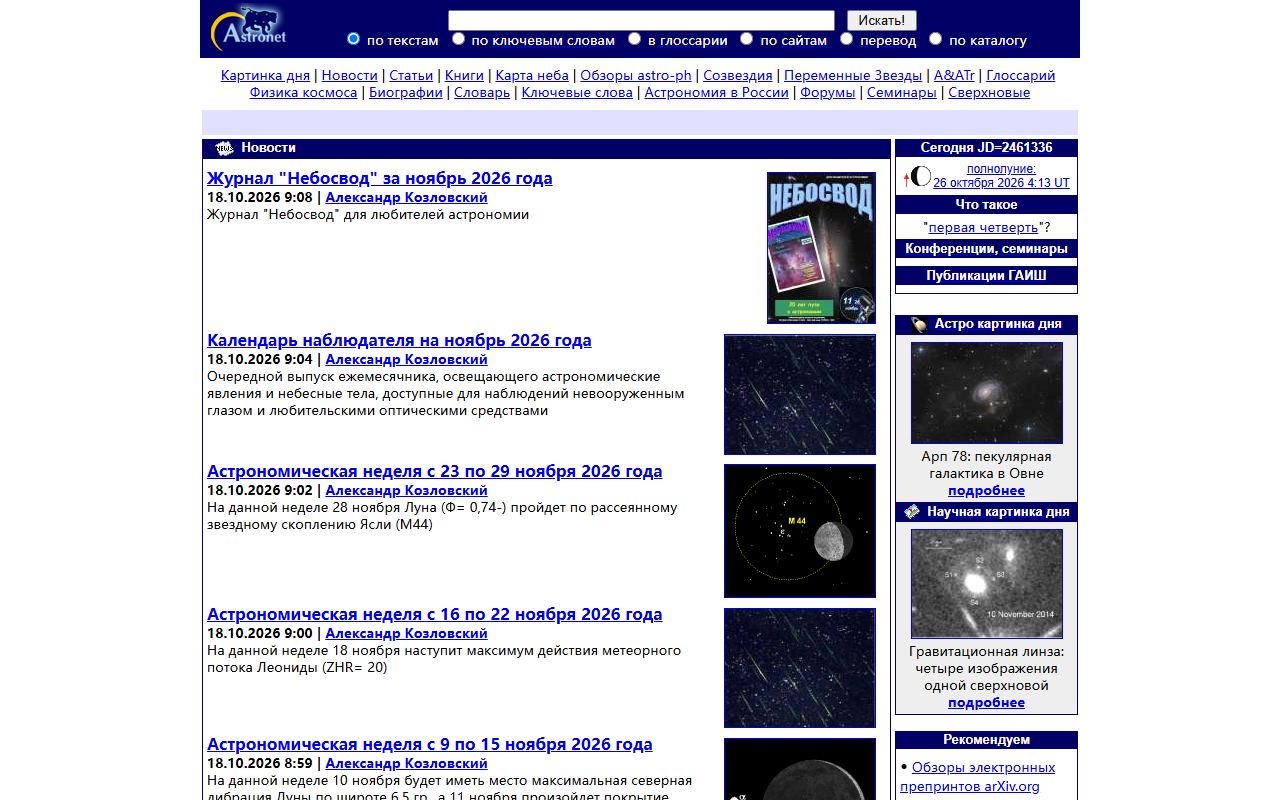Open Астрономическая неделя с 9 по 15 ноября
1280x800 pixels.
pyautogui.click(x=430, y=744)
